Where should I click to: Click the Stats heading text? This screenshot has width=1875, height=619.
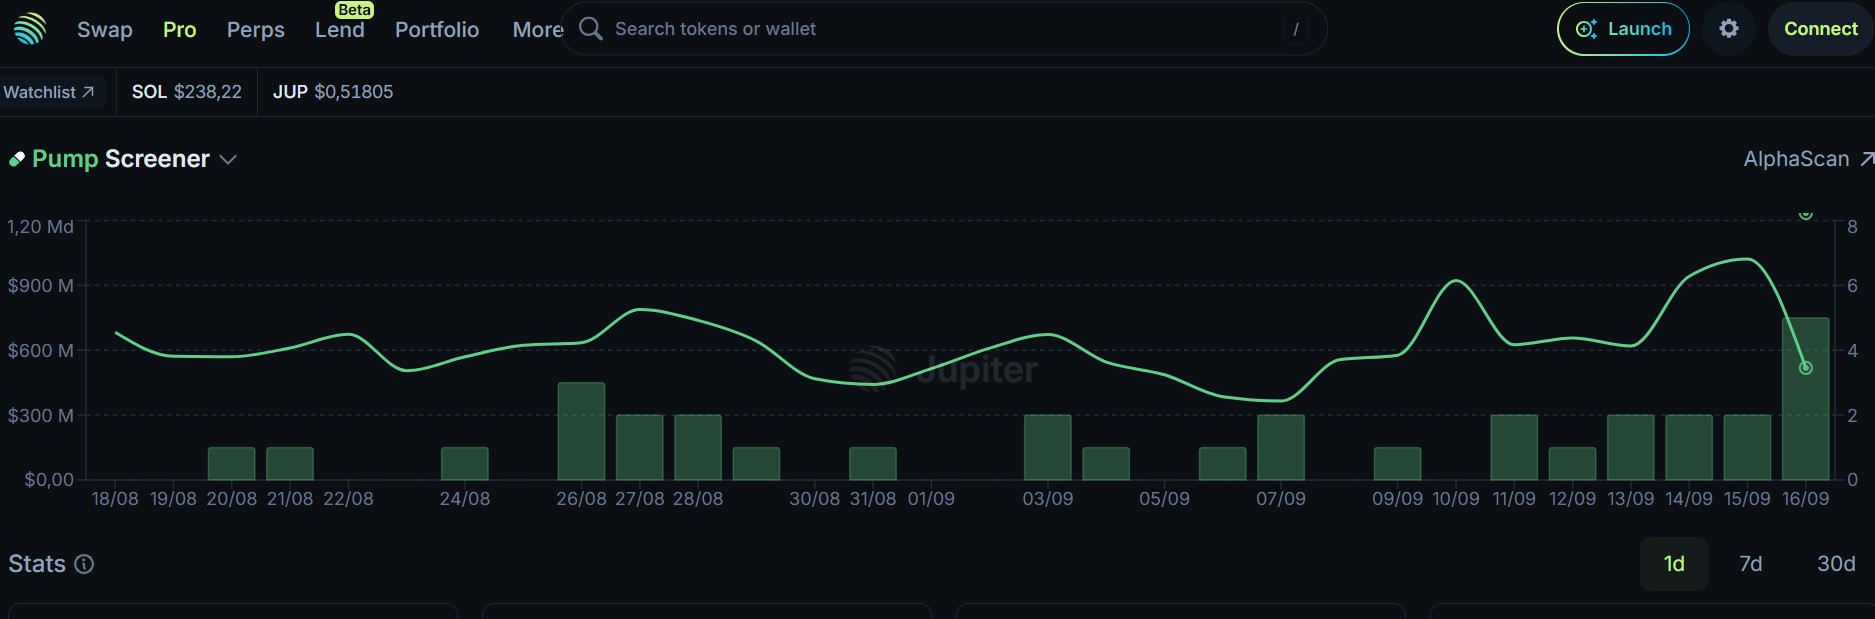coord(37,564)
